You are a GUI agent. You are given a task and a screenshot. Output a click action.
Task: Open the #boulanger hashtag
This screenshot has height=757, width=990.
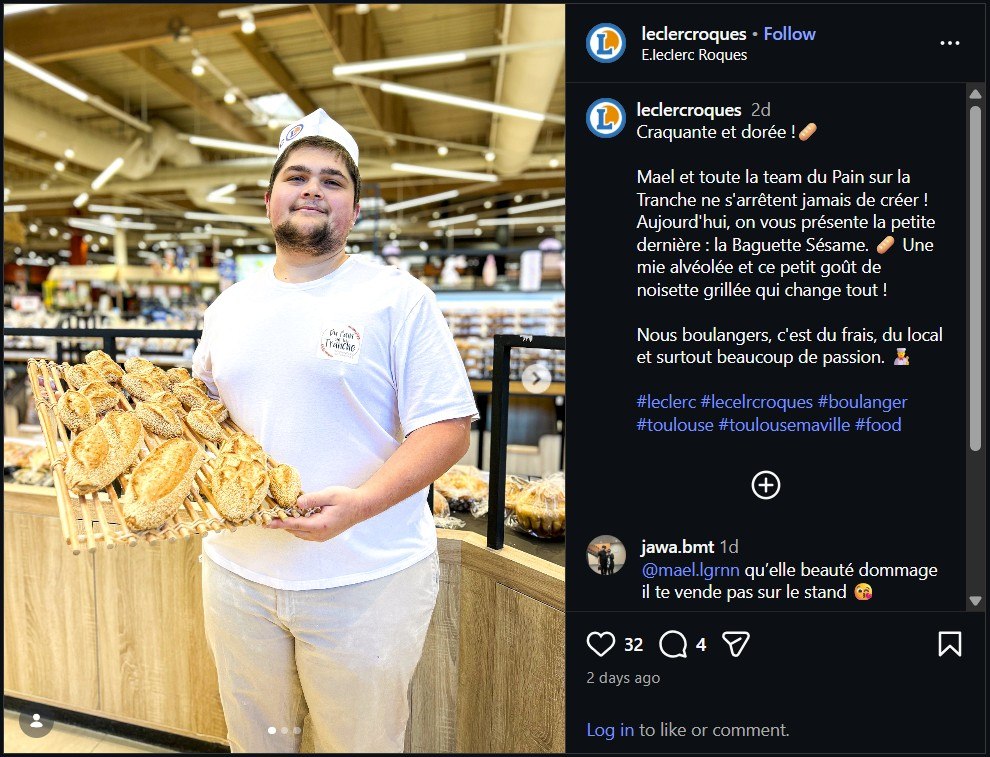(x=862, y=402)
